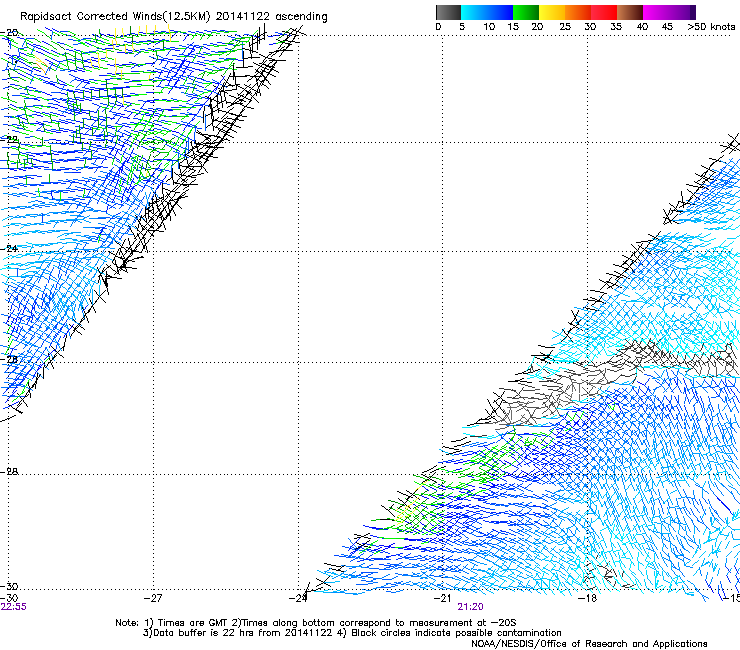The width and height of the screenshot is (740, 650).
Task: Click the green 15-20 knots color swatch
Action: pos(526,12)
